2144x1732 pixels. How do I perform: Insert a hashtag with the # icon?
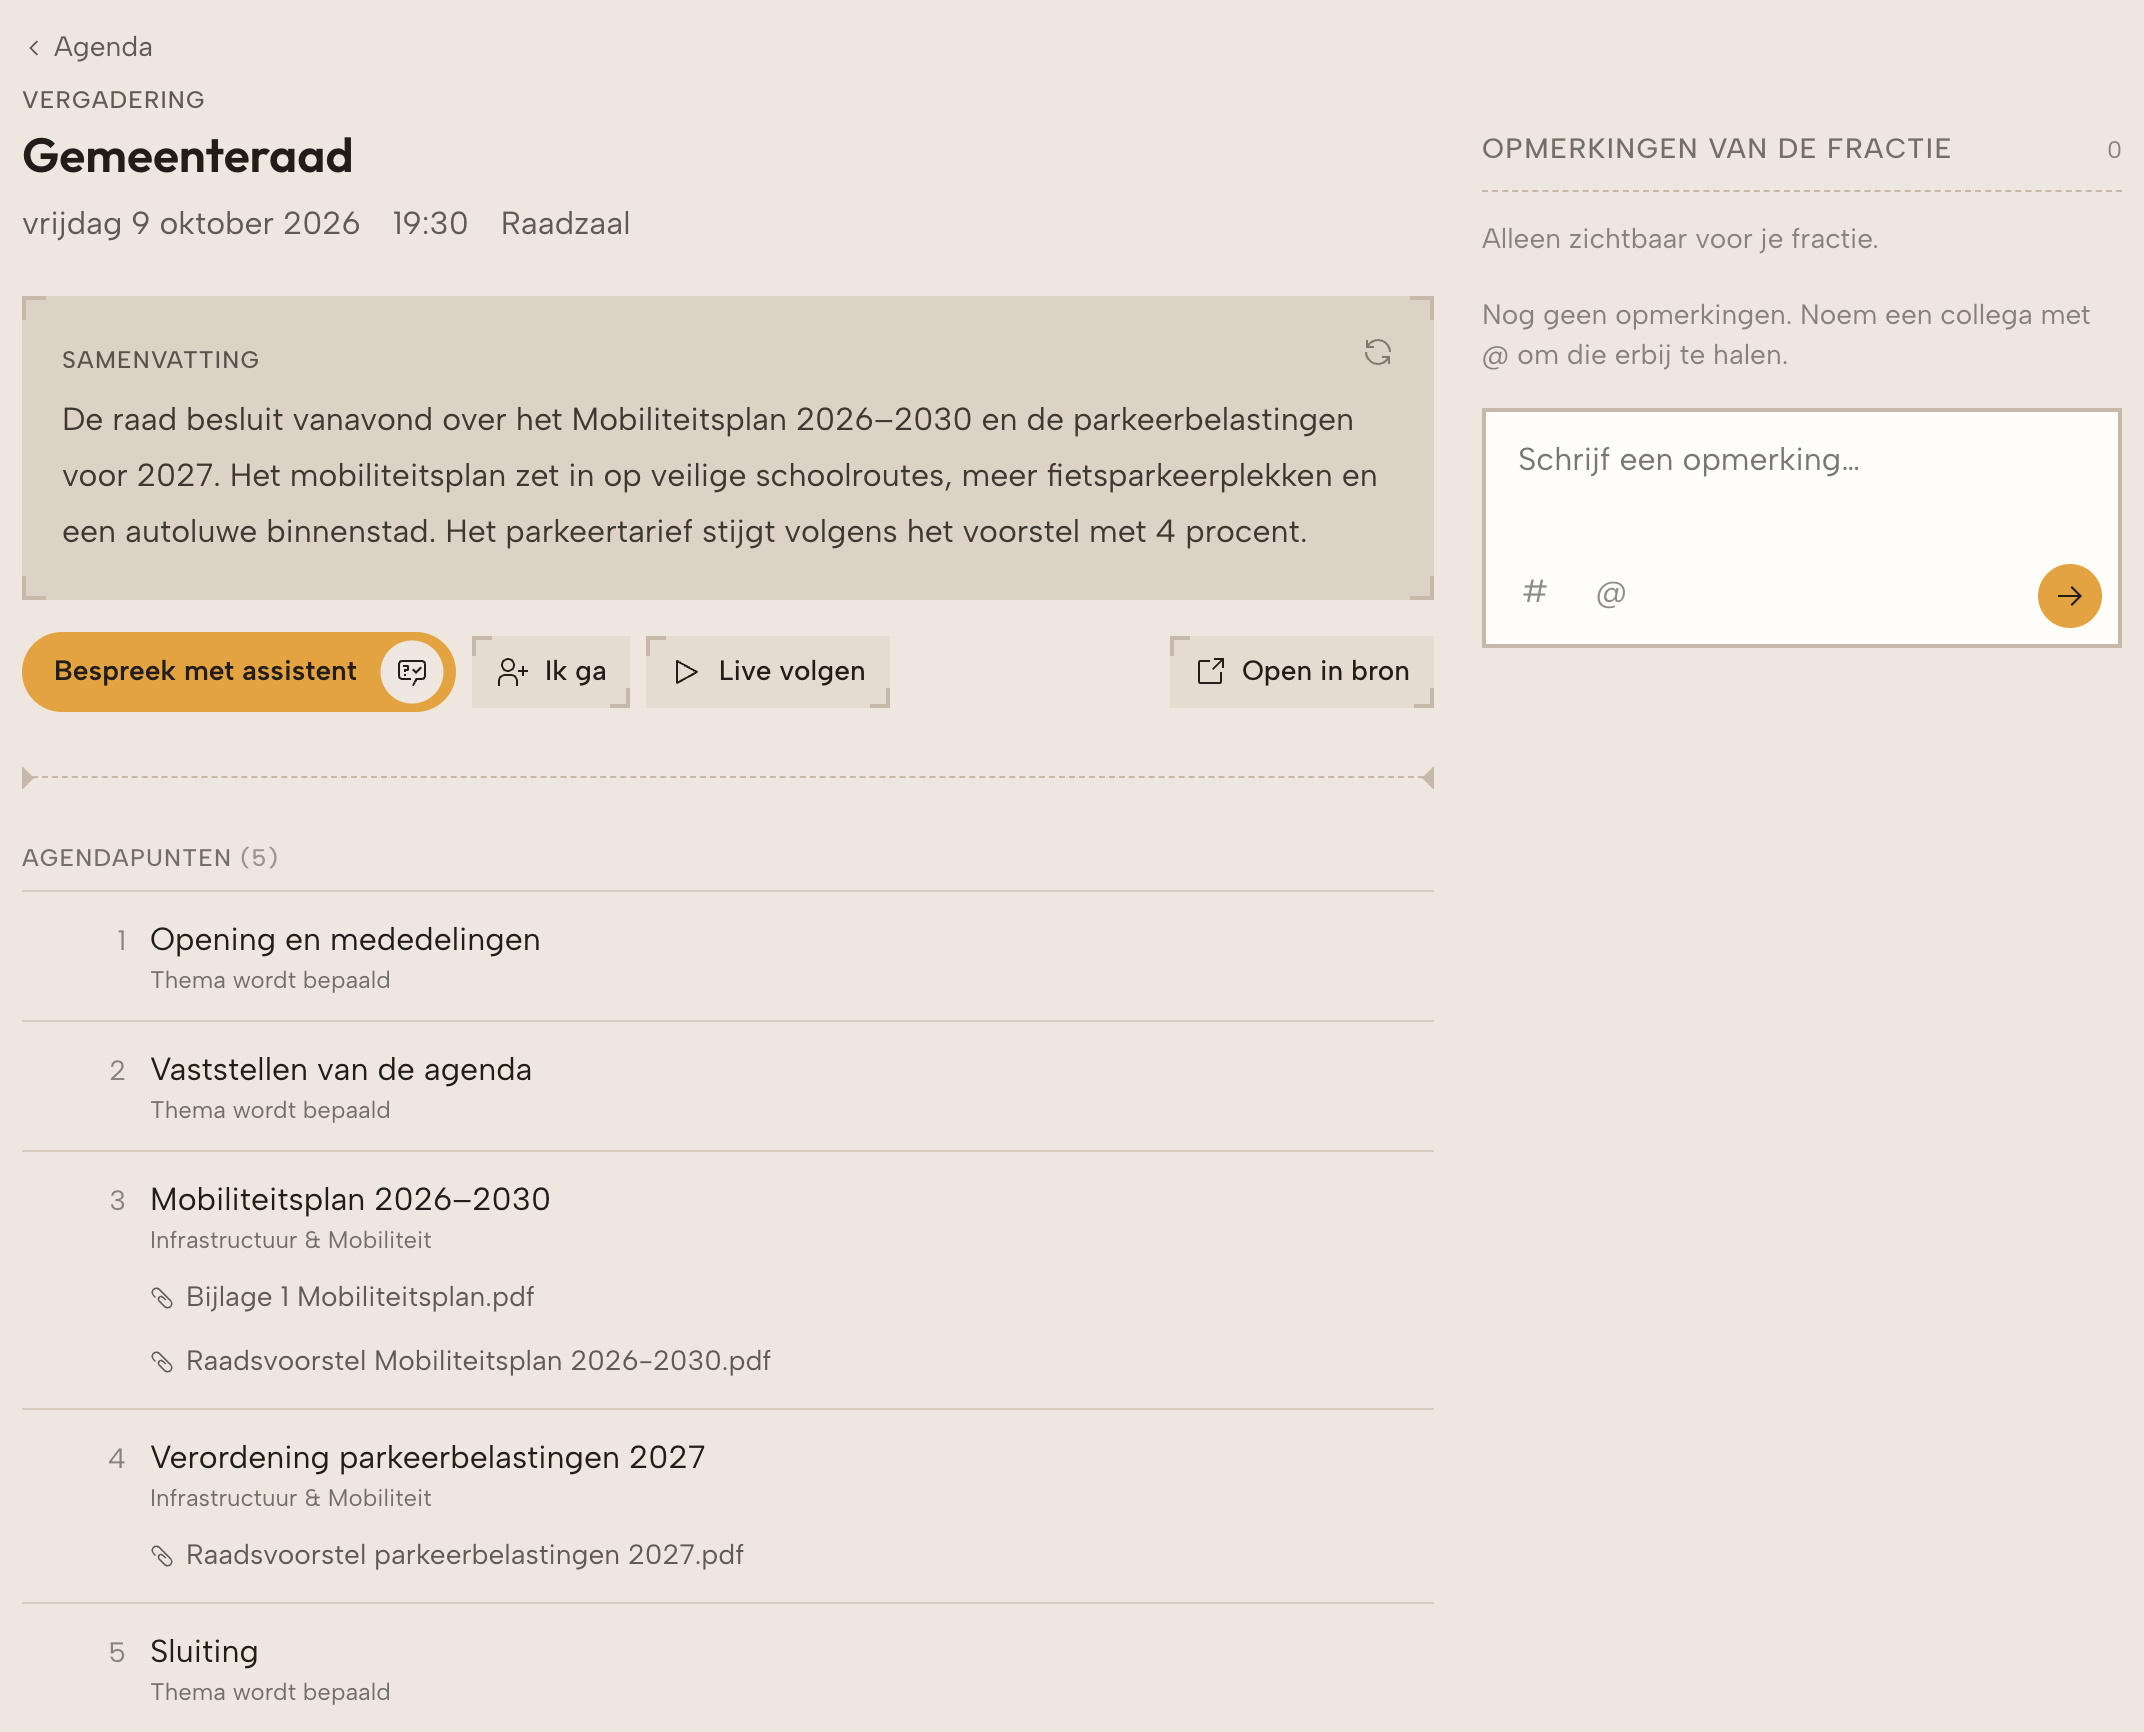click(1534, 592)
